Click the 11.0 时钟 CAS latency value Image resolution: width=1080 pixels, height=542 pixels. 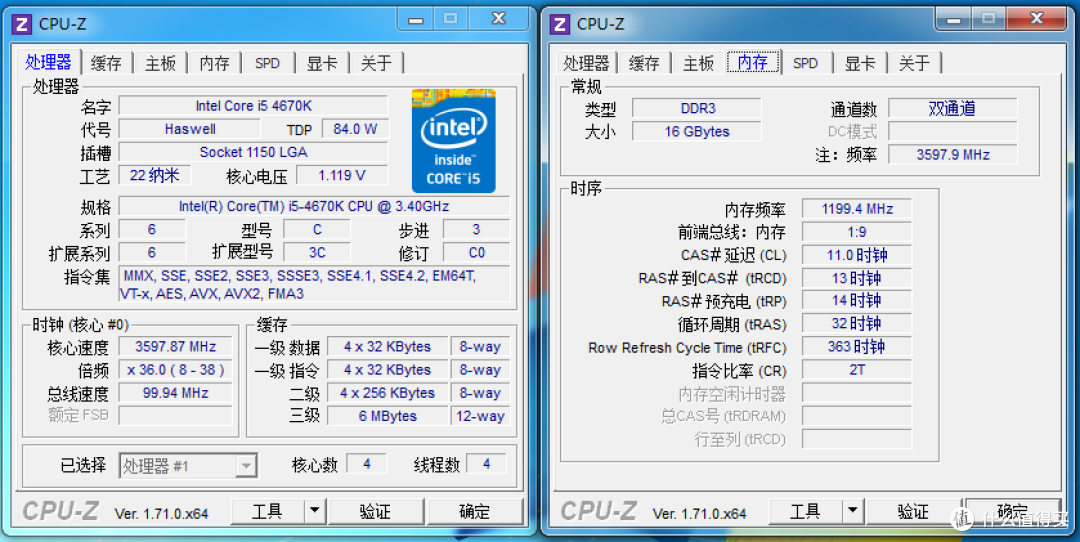point(857,255)
